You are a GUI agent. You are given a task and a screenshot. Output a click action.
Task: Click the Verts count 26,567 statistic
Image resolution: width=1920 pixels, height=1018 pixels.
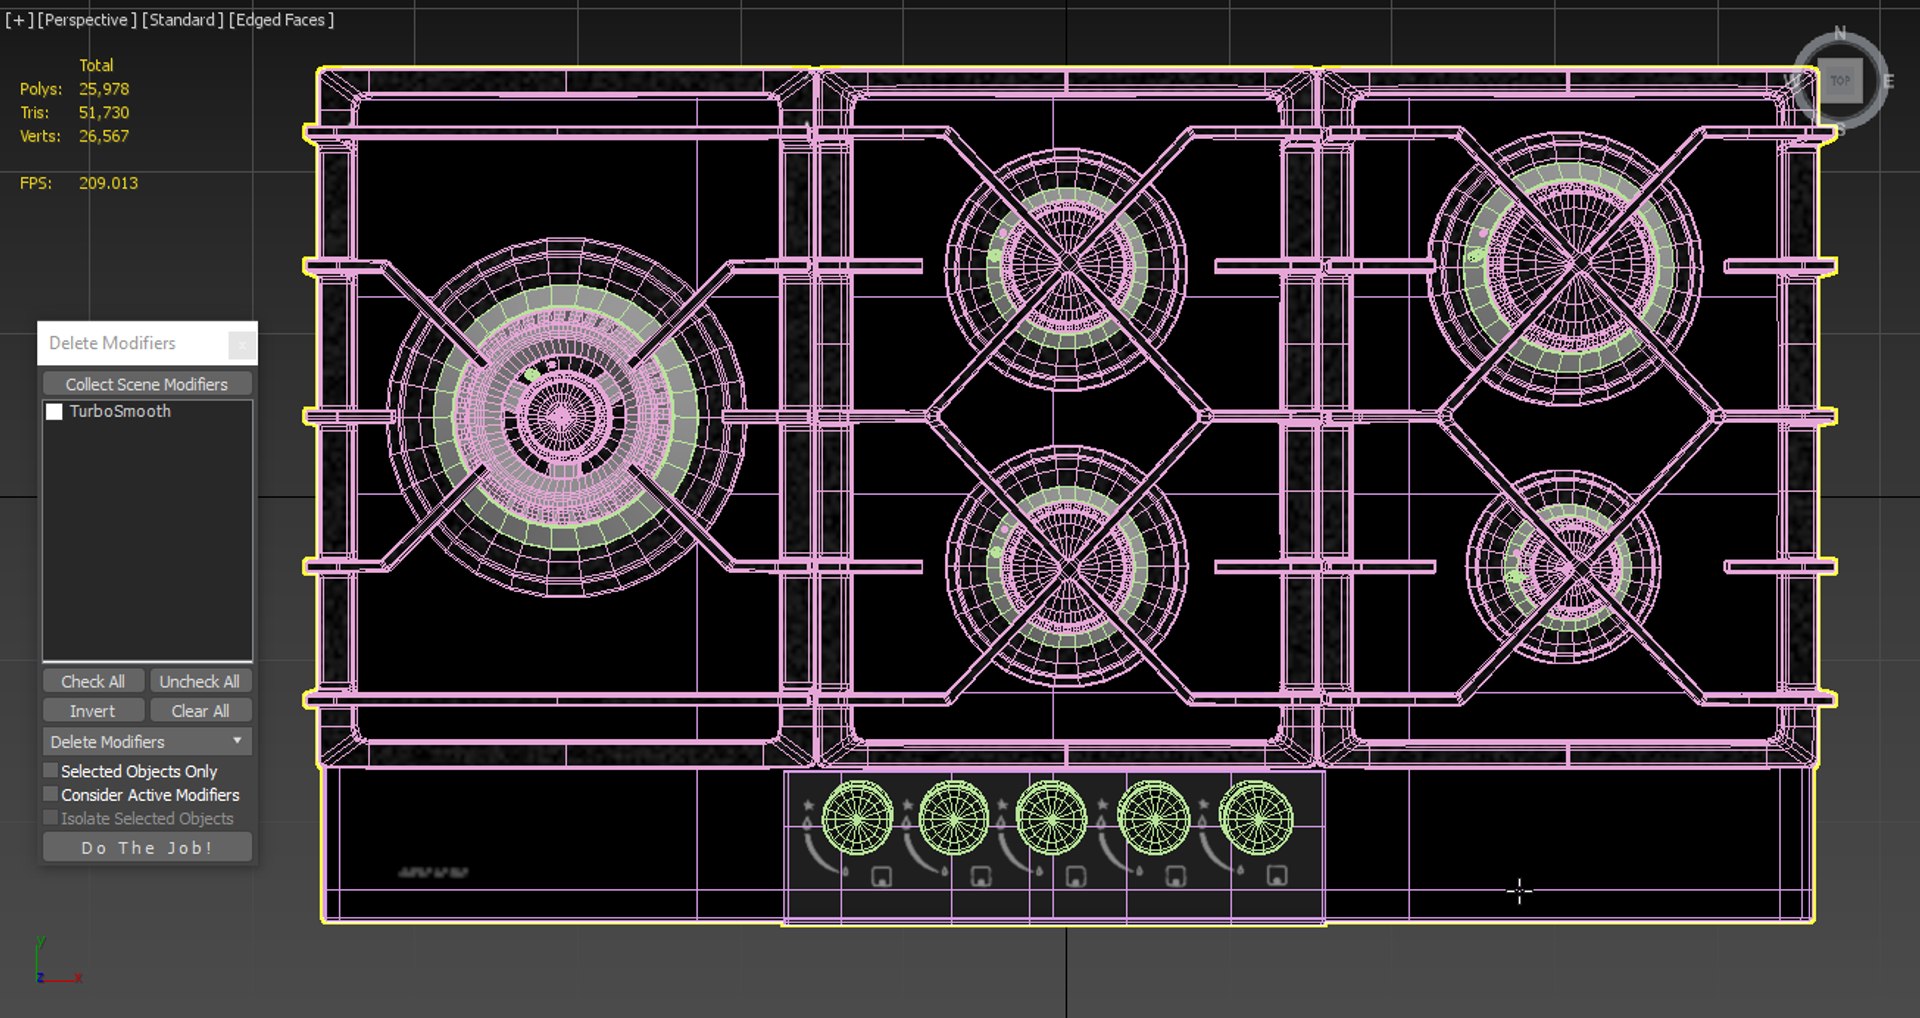point(104,136)
